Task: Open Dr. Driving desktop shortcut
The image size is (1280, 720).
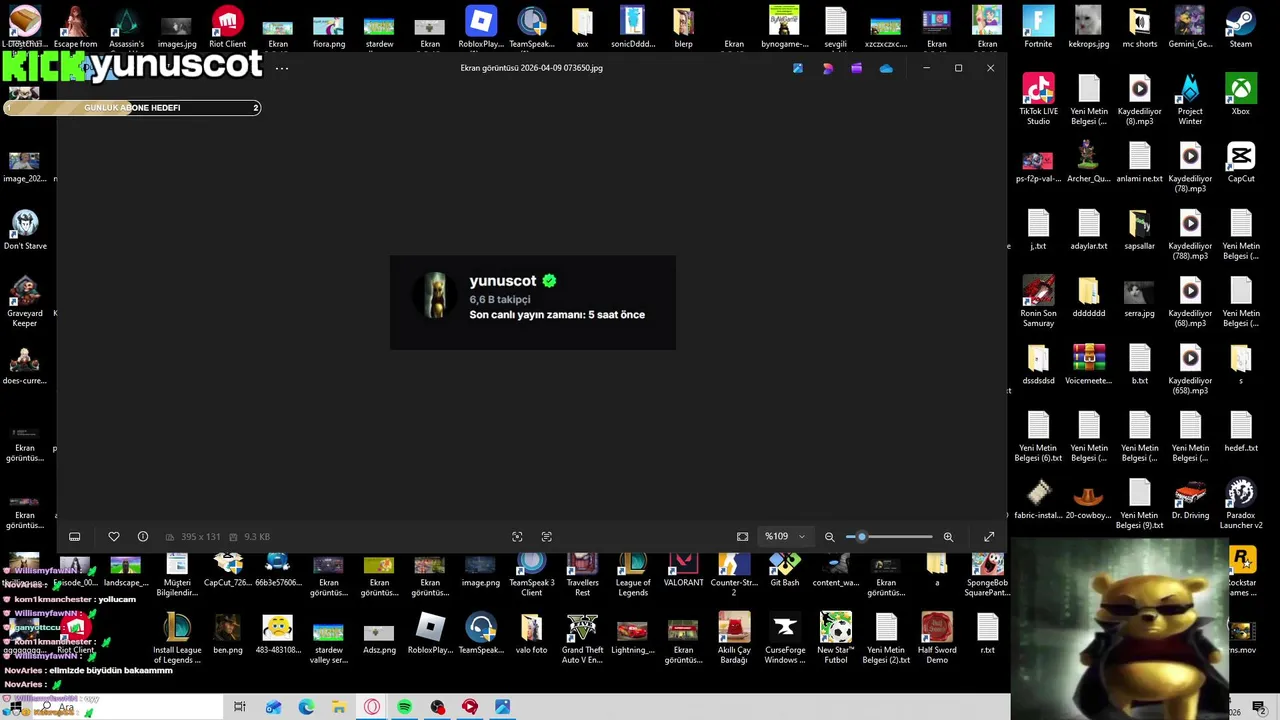Action: click(1190, 499)
